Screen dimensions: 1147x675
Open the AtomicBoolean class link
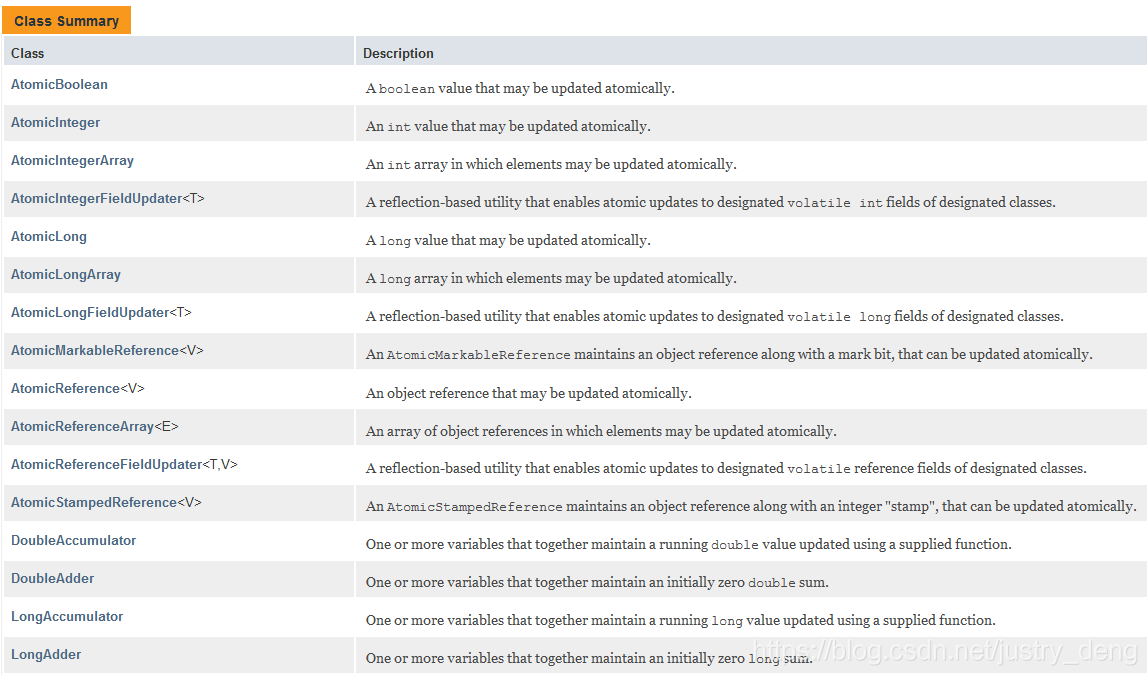(x=59, y=85)
